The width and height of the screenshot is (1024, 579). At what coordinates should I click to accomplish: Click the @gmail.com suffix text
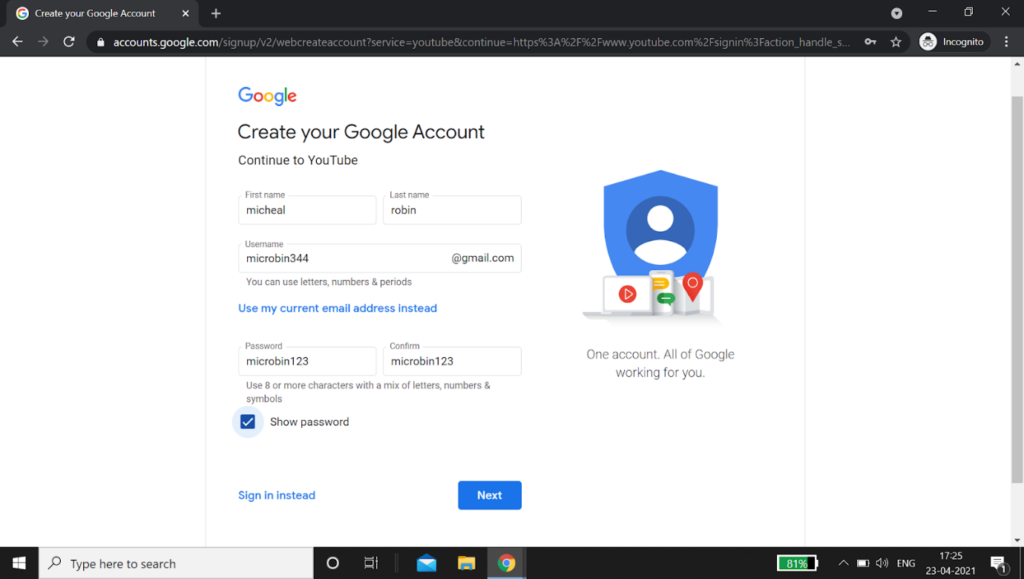(483, 258)
